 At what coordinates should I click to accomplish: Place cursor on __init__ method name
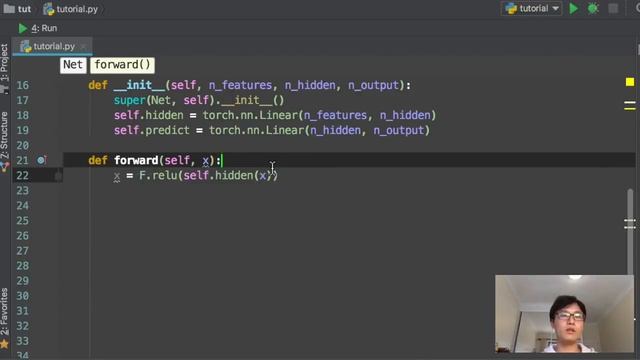(x=139, y=85)
